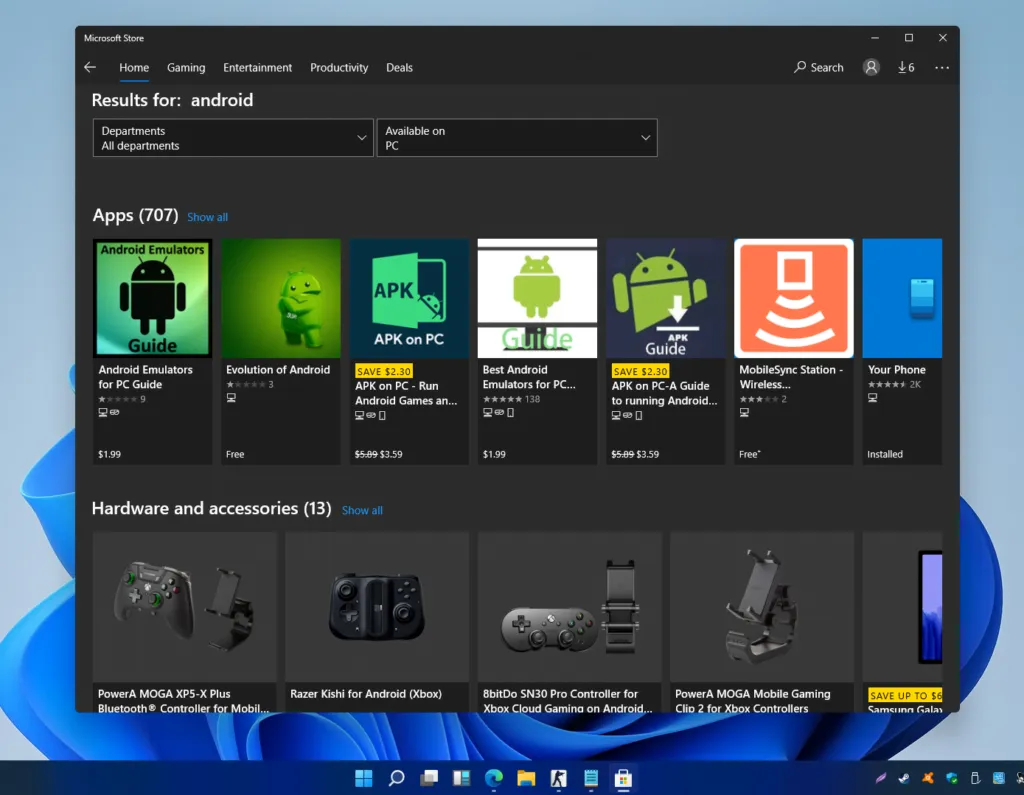Open taskbar Search magnifier

pyautogui.click(x=396, y=778)
